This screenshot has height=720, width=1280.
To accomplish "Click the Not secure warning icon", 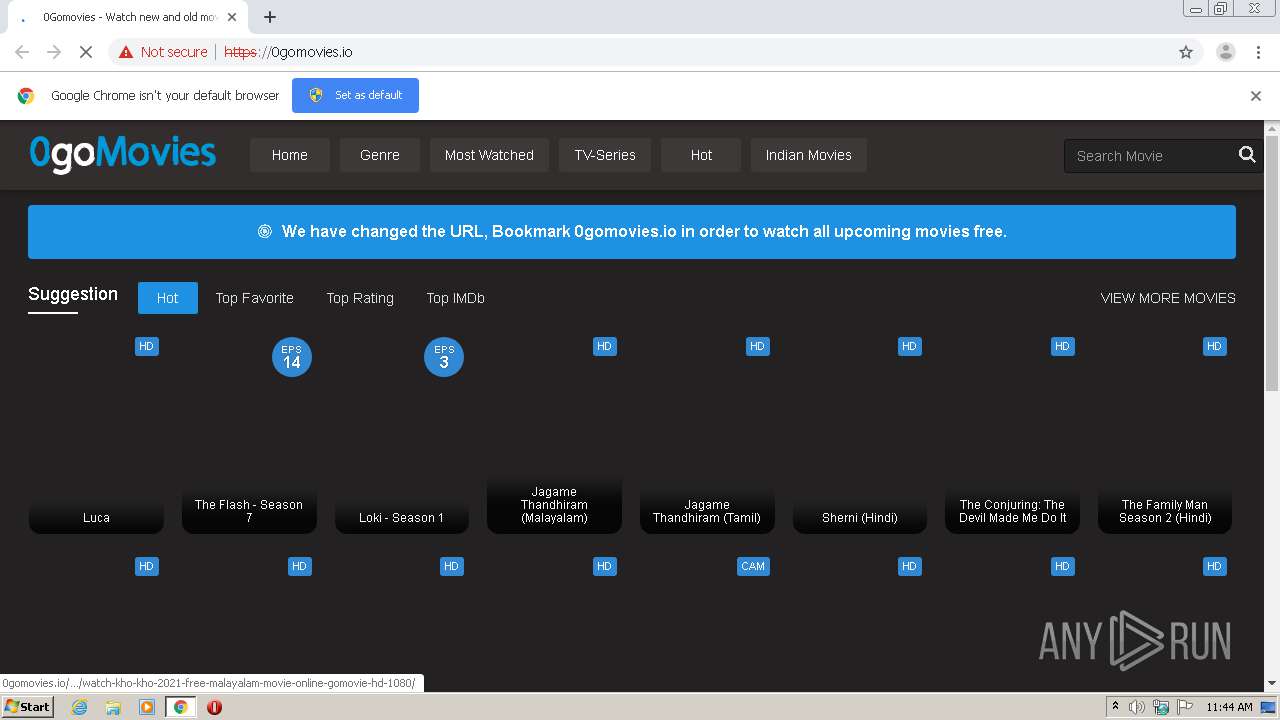I will pos(125,52).
